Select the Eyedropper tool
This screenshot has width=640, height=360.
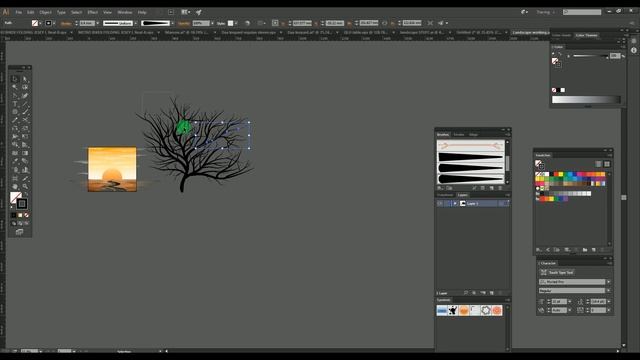click(x=15, y=161)
